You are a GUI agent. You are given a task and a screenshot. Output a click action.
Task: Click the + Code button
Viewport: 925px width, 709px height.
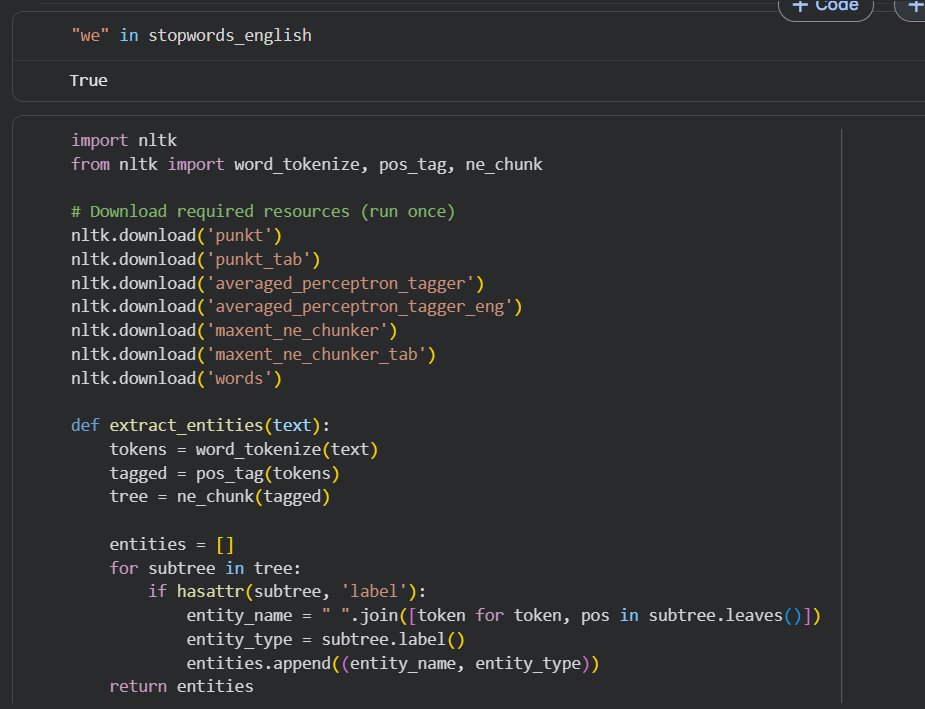pyautogui.click(x=825, y=7)
